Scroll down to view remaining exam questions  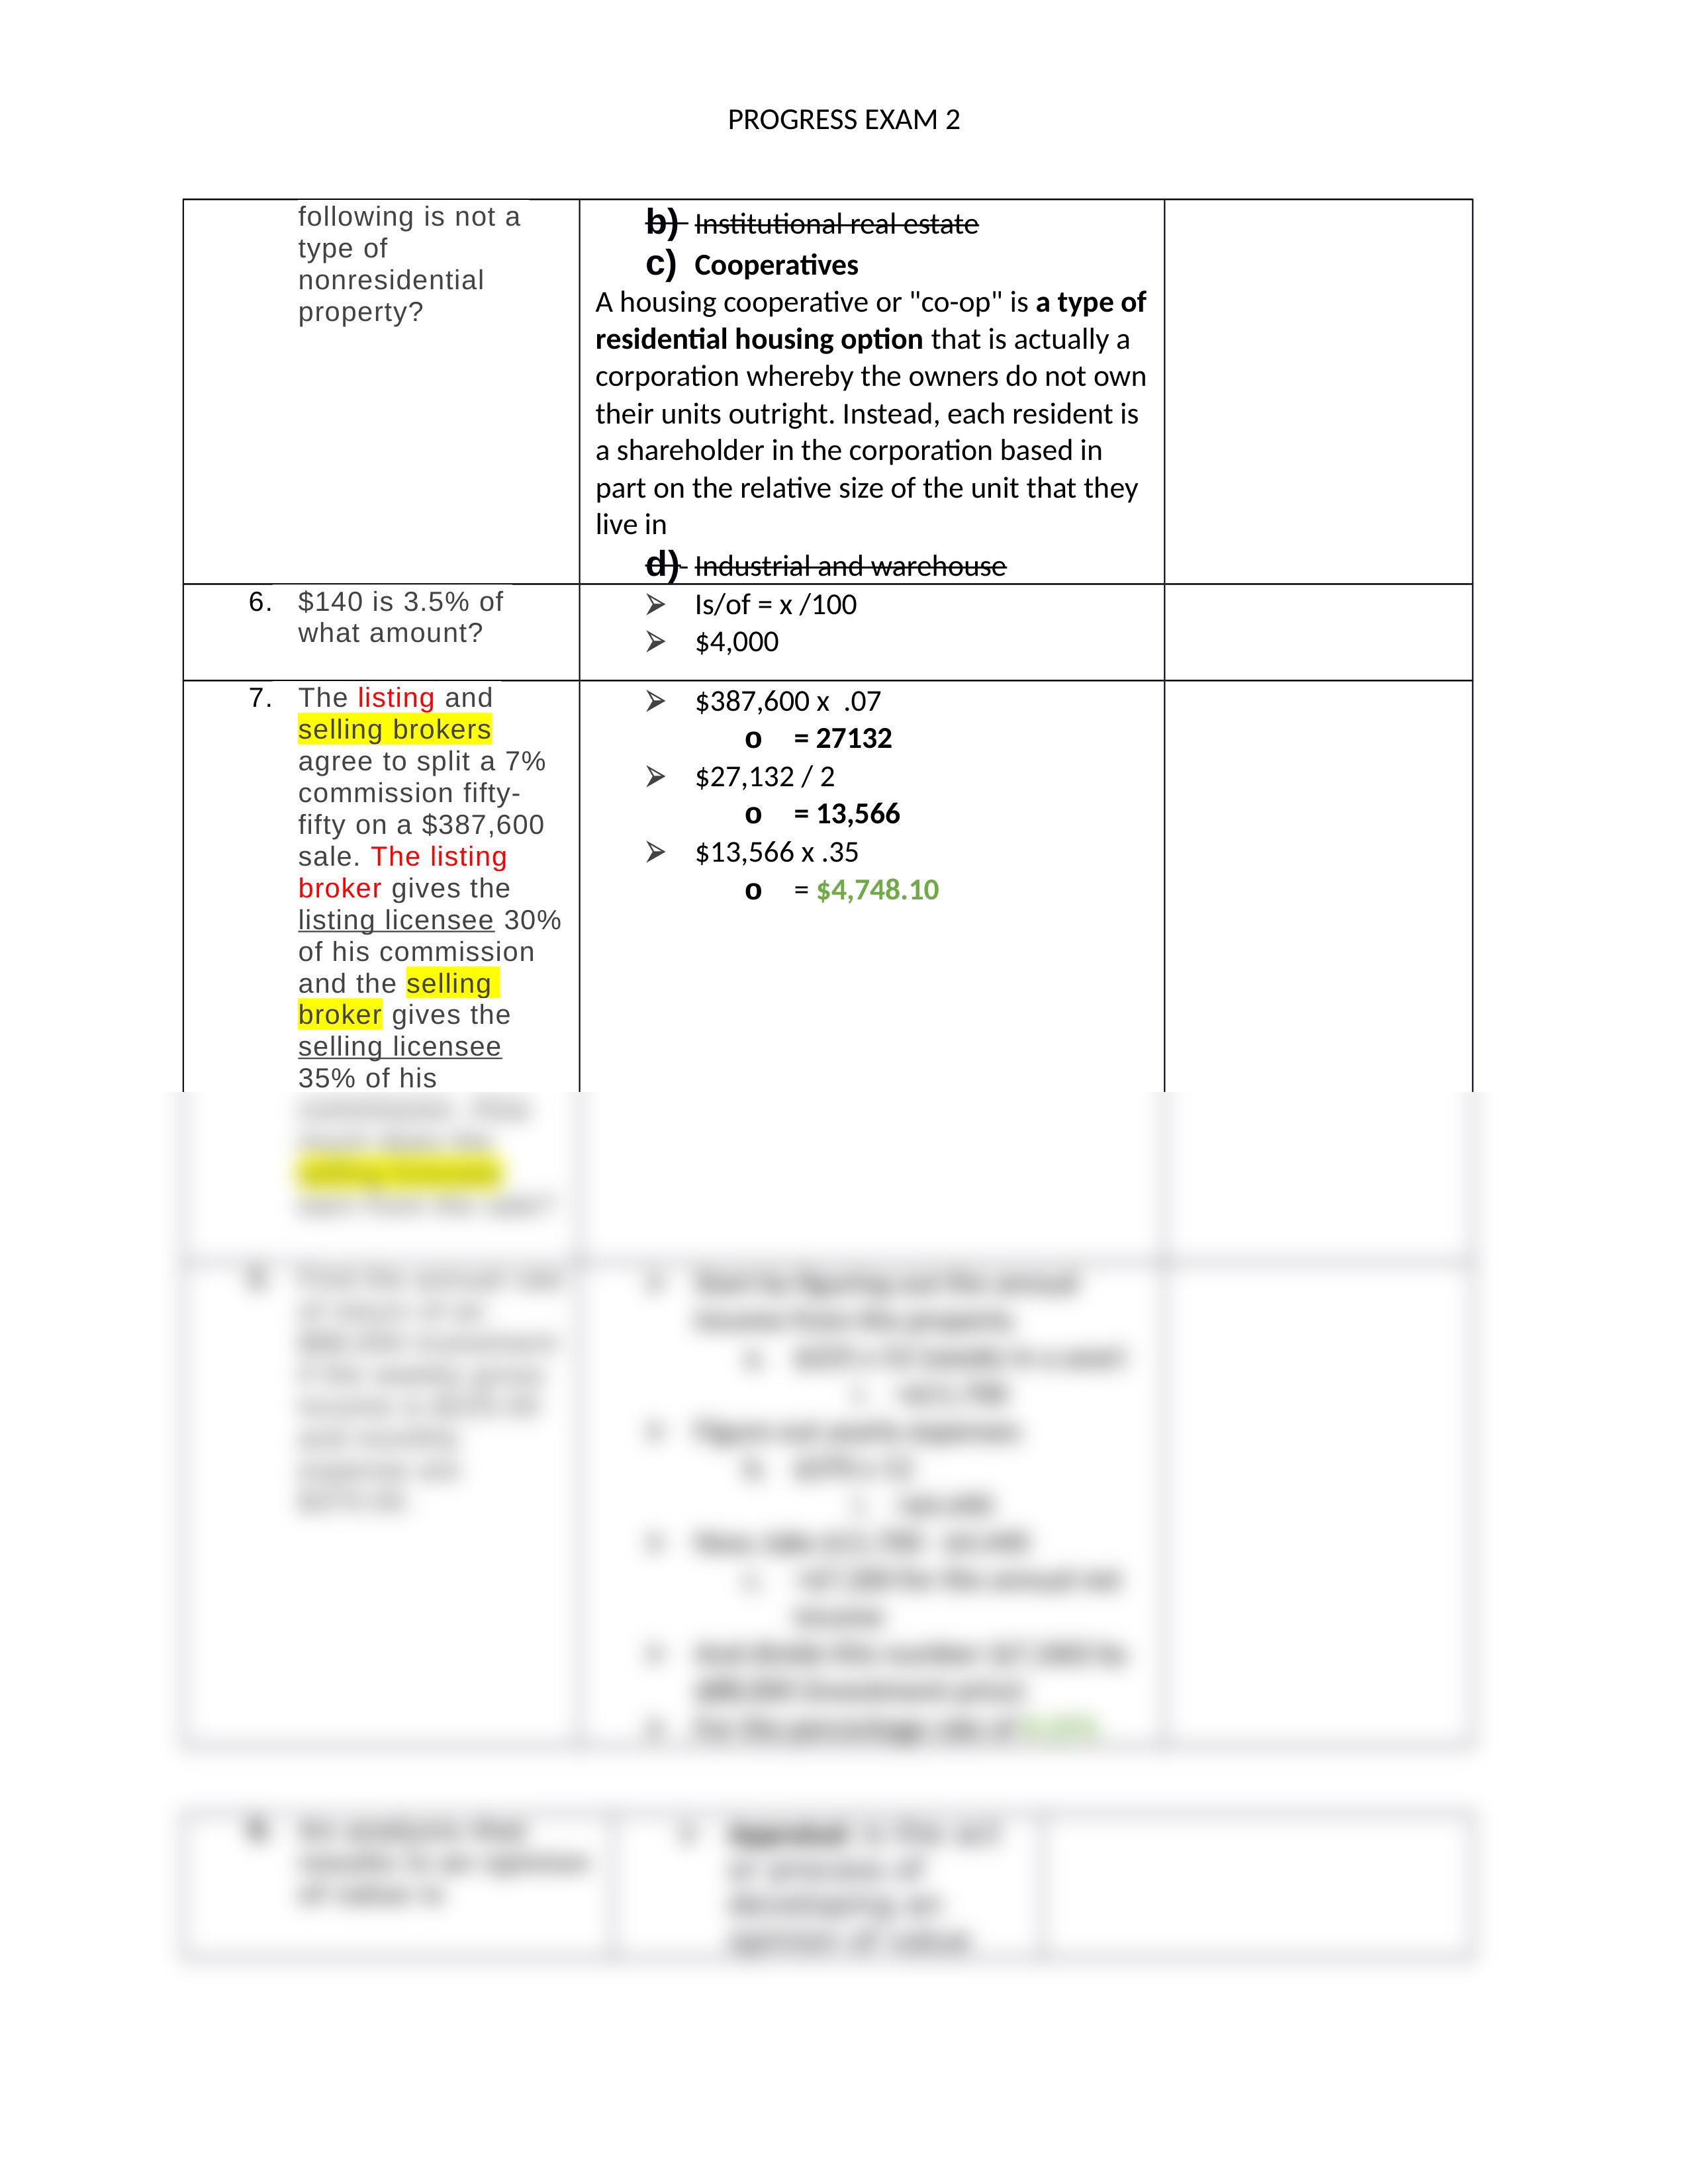(844, 1596)
